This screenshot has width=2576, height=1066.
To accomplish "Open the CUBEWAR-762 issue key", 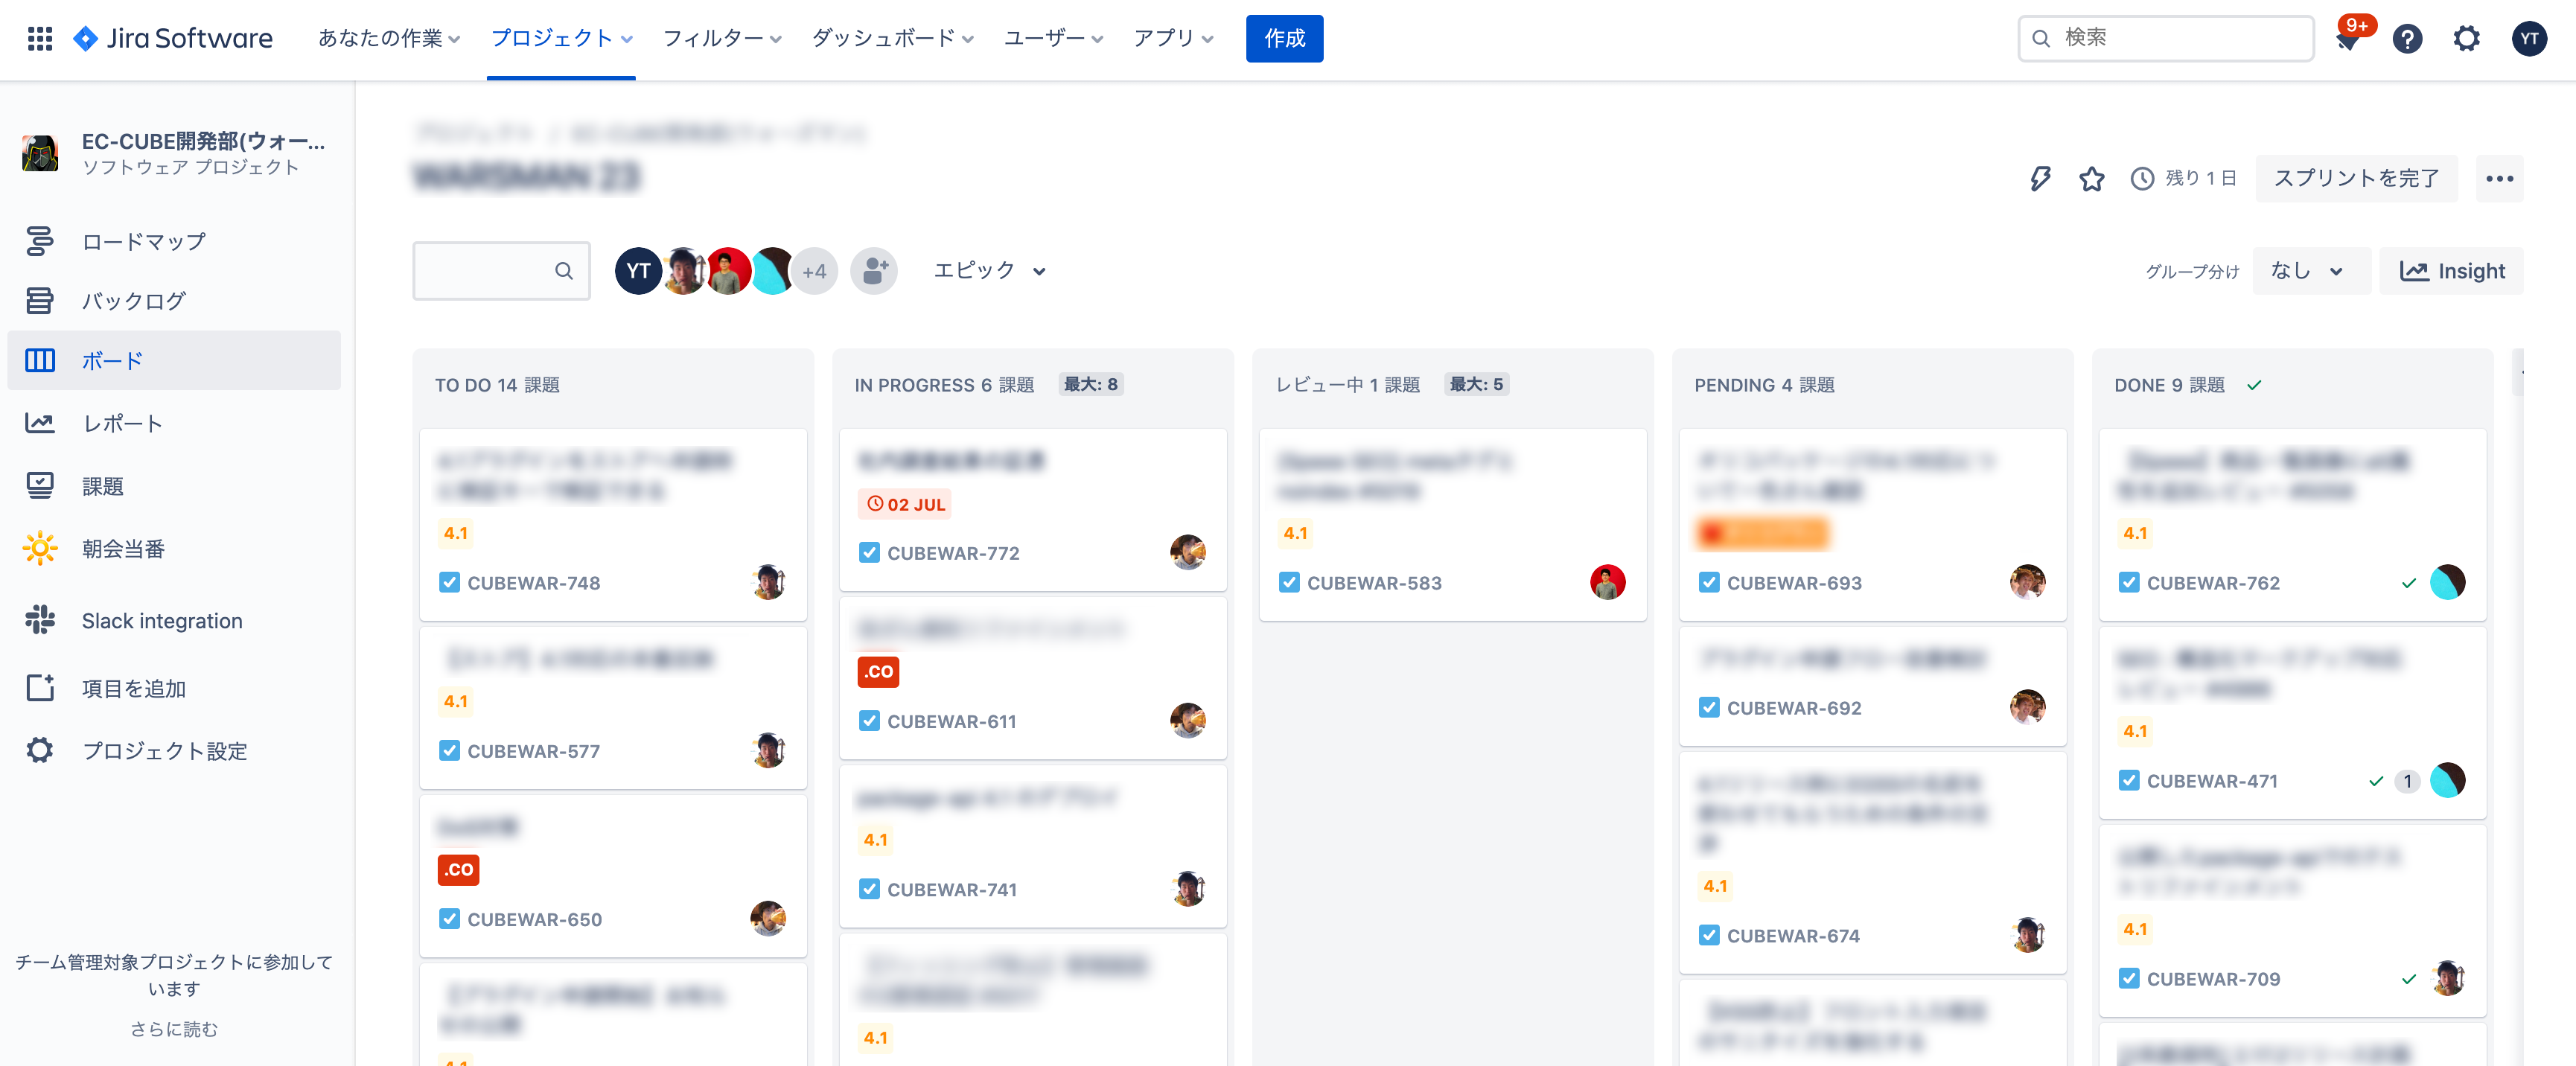I will pos(2213,583).
